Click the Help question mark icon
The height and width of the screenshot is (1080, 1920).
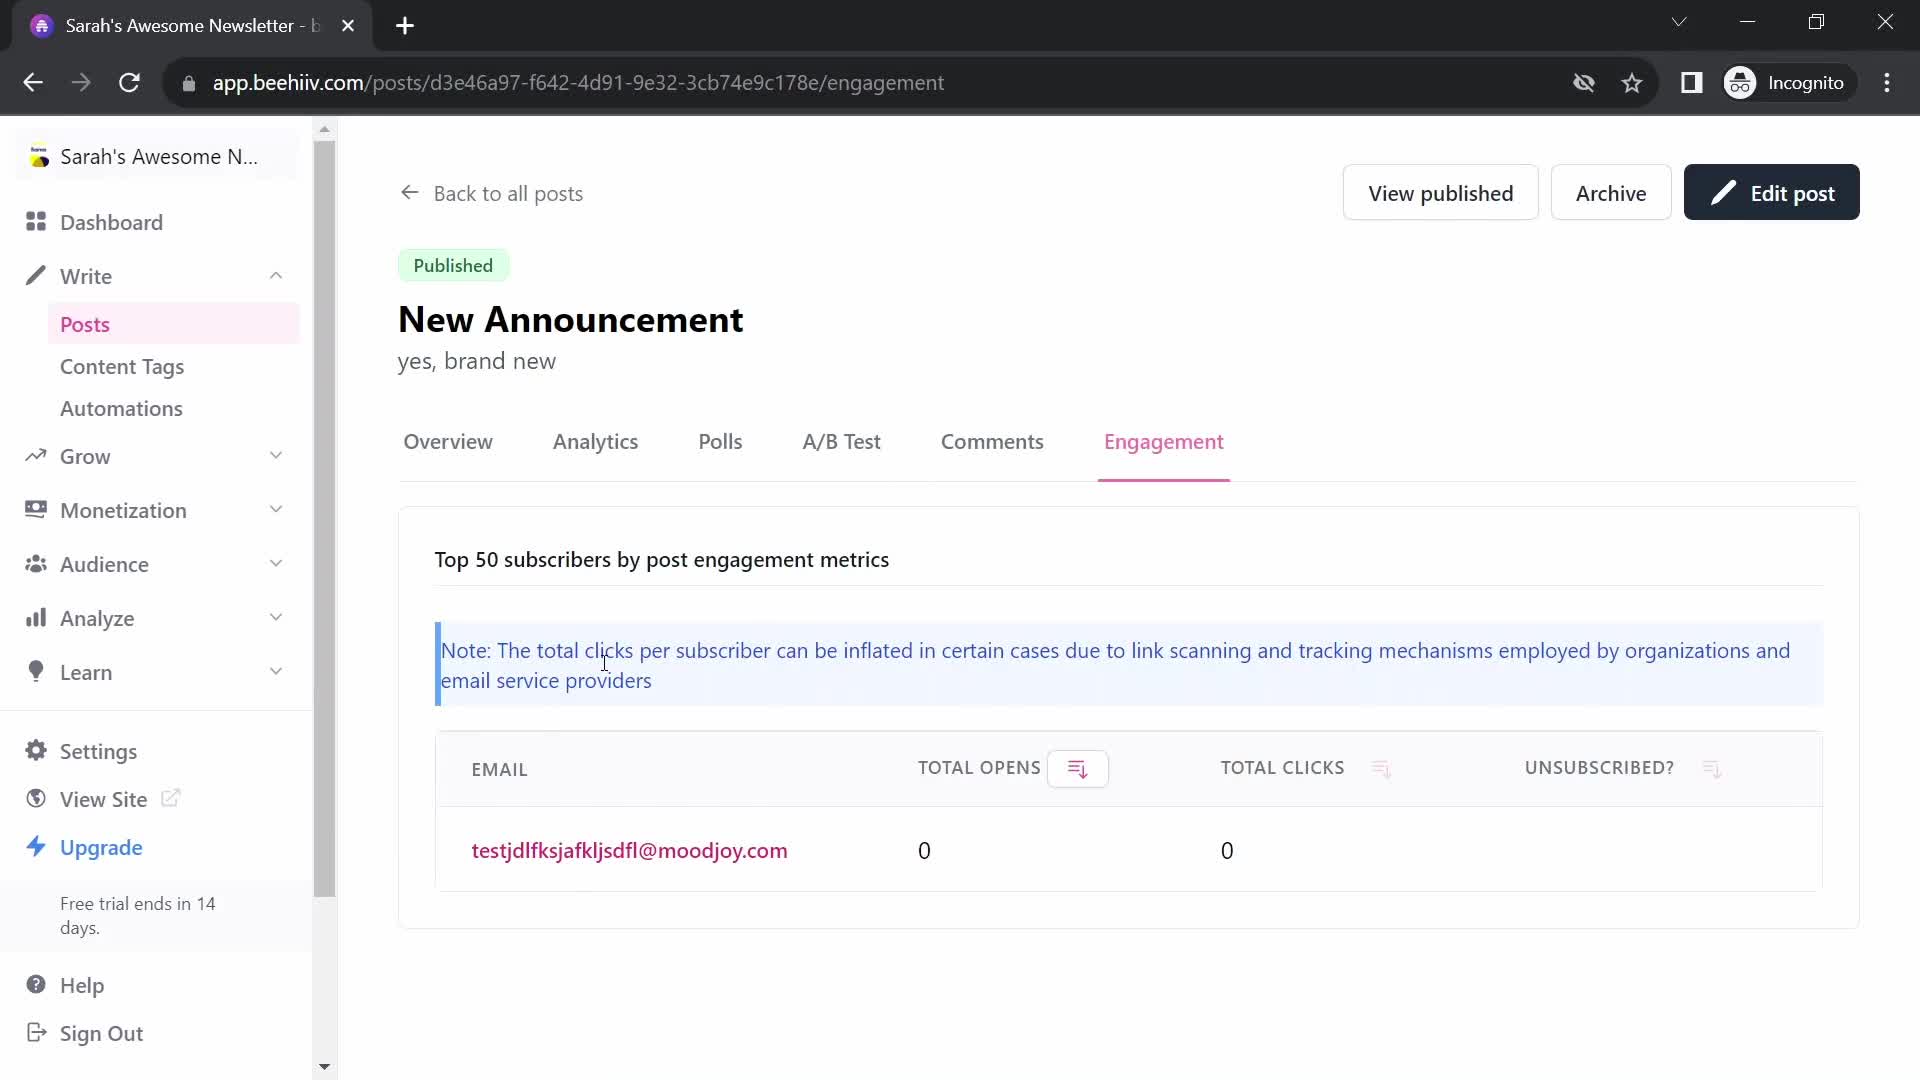36,985
